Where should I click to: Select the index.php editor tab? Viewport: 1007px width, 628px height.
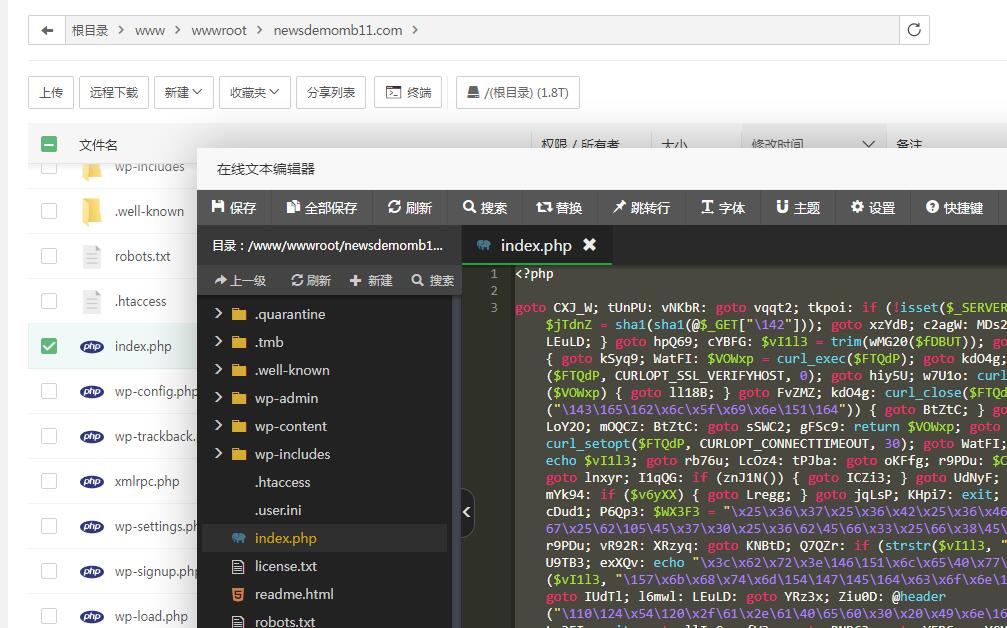tap(536, 245)
